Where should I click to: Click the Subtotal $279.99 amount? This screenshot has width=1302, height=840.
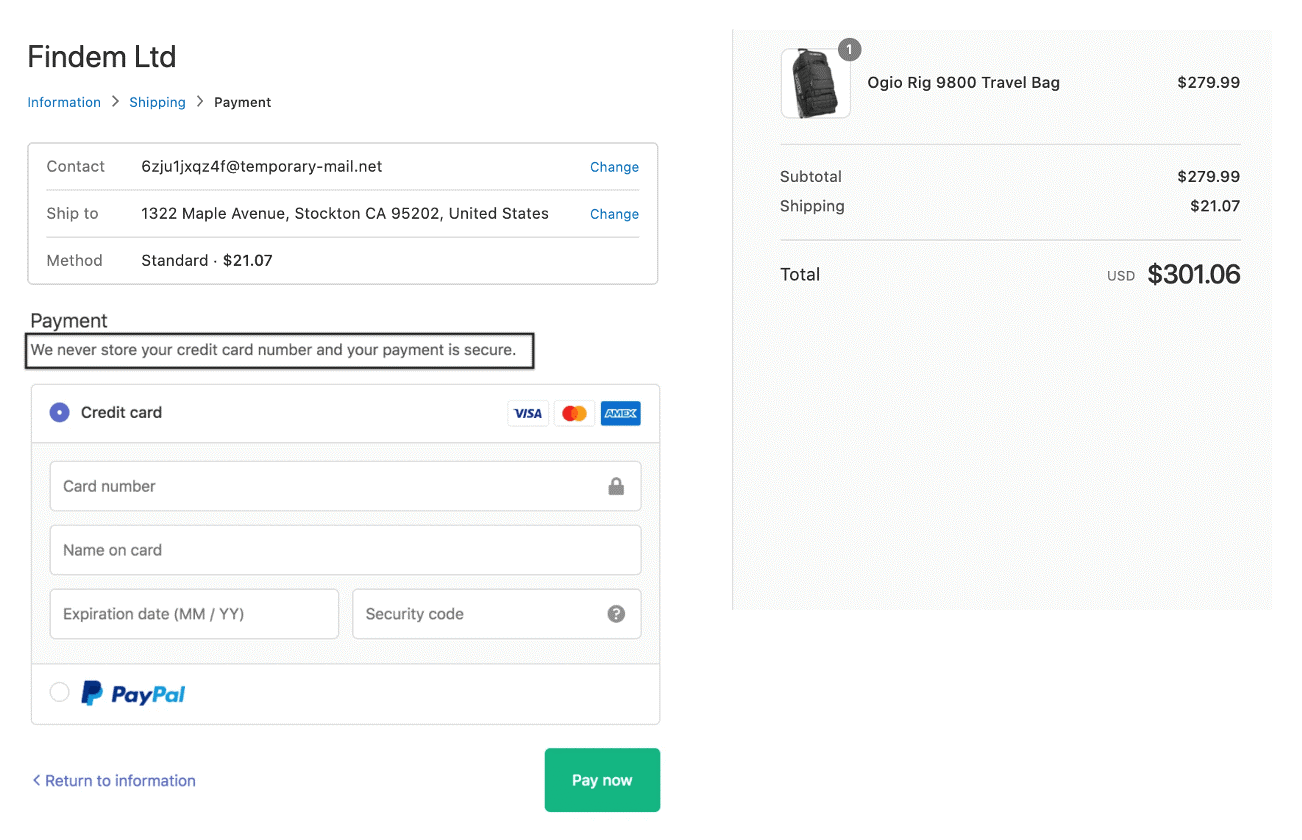pyautogui.click(x=1209, y=177)
